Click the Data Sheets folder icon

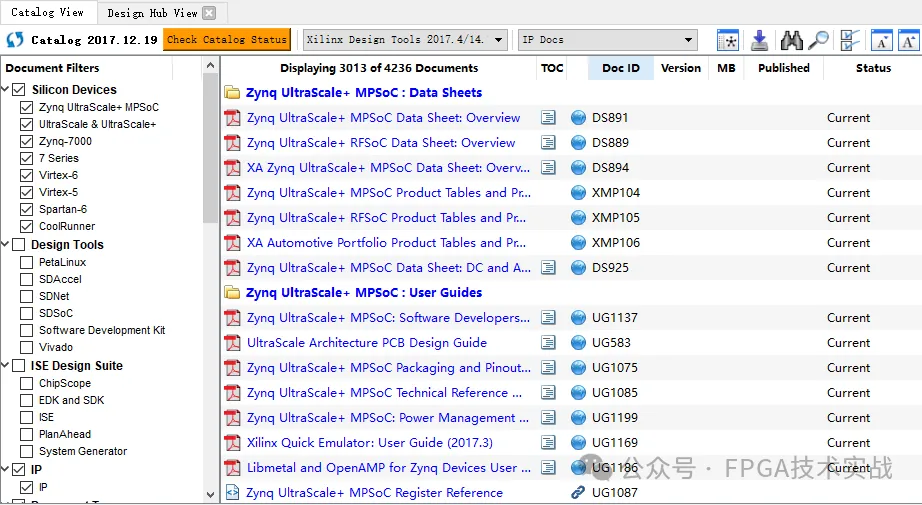click(x=232, y=93)
